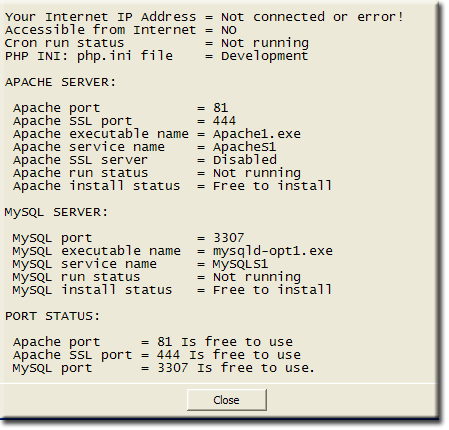Select the Cron run status line
Screen dimensions: 449x430
157,43
